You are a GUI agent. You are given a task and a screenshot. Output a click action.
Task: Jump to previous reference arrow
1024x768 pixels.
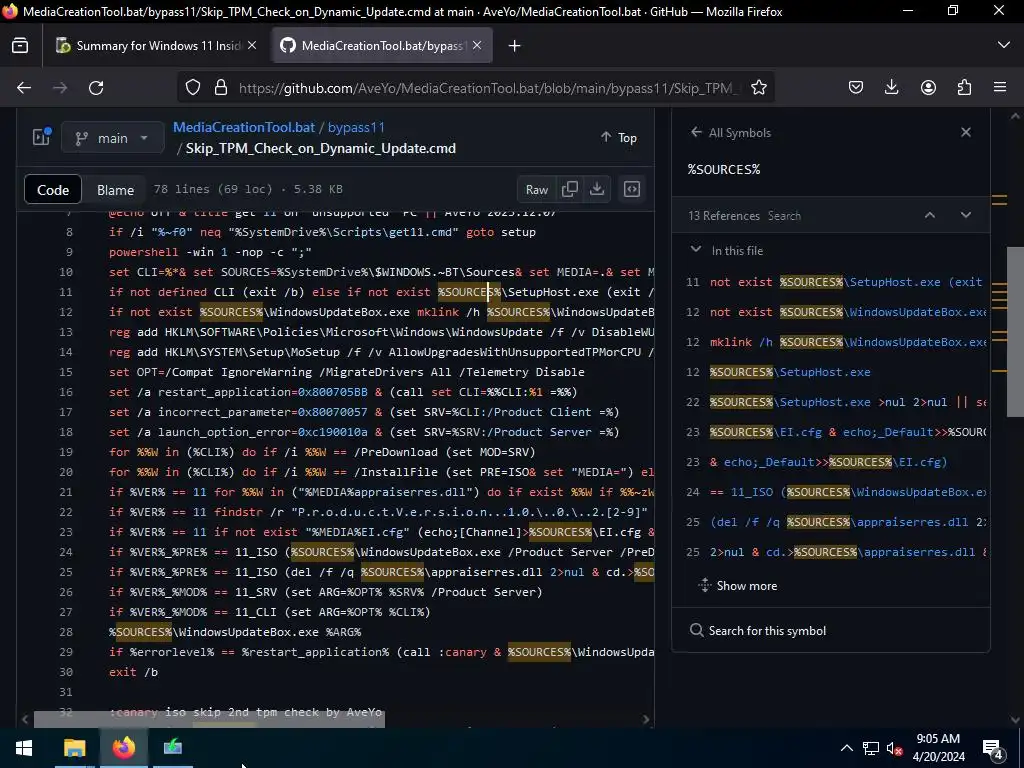click(x=930, y=216)
